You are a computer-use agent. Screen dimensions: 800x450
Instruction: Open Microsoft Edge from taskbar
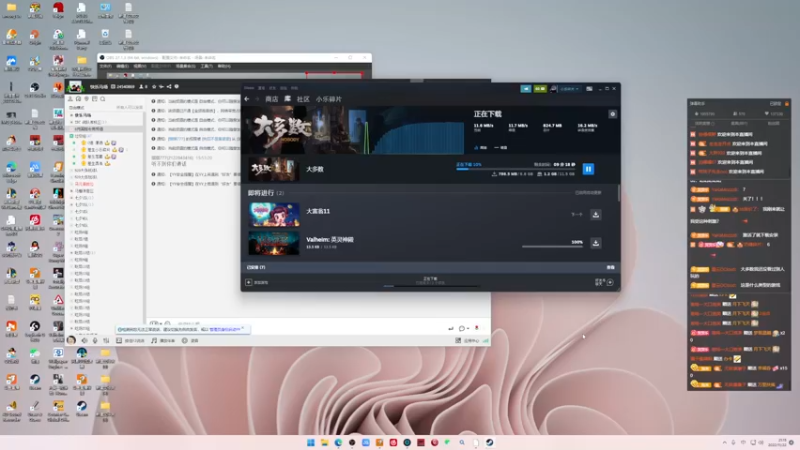click(338, 442)
